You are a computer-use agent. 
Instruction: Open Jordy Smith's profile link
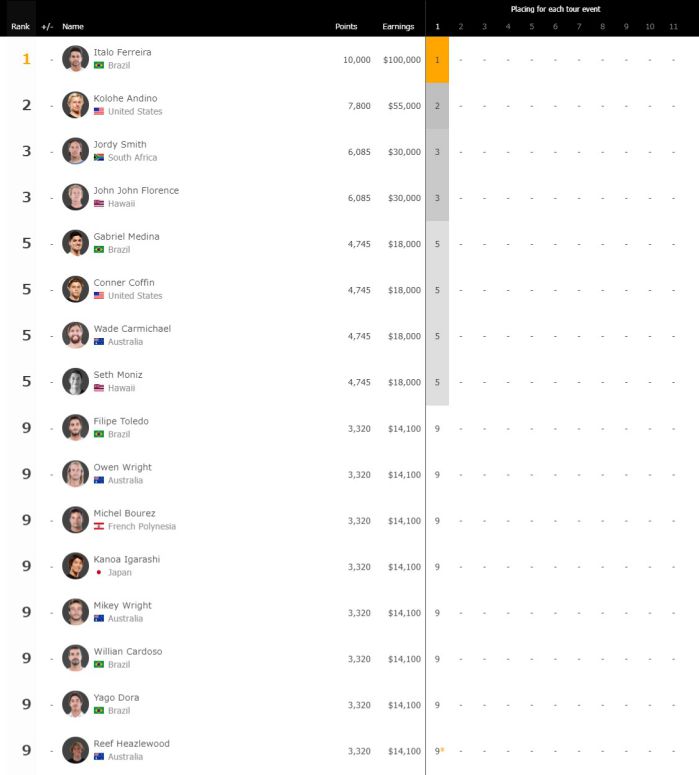(x=120, y=144)
